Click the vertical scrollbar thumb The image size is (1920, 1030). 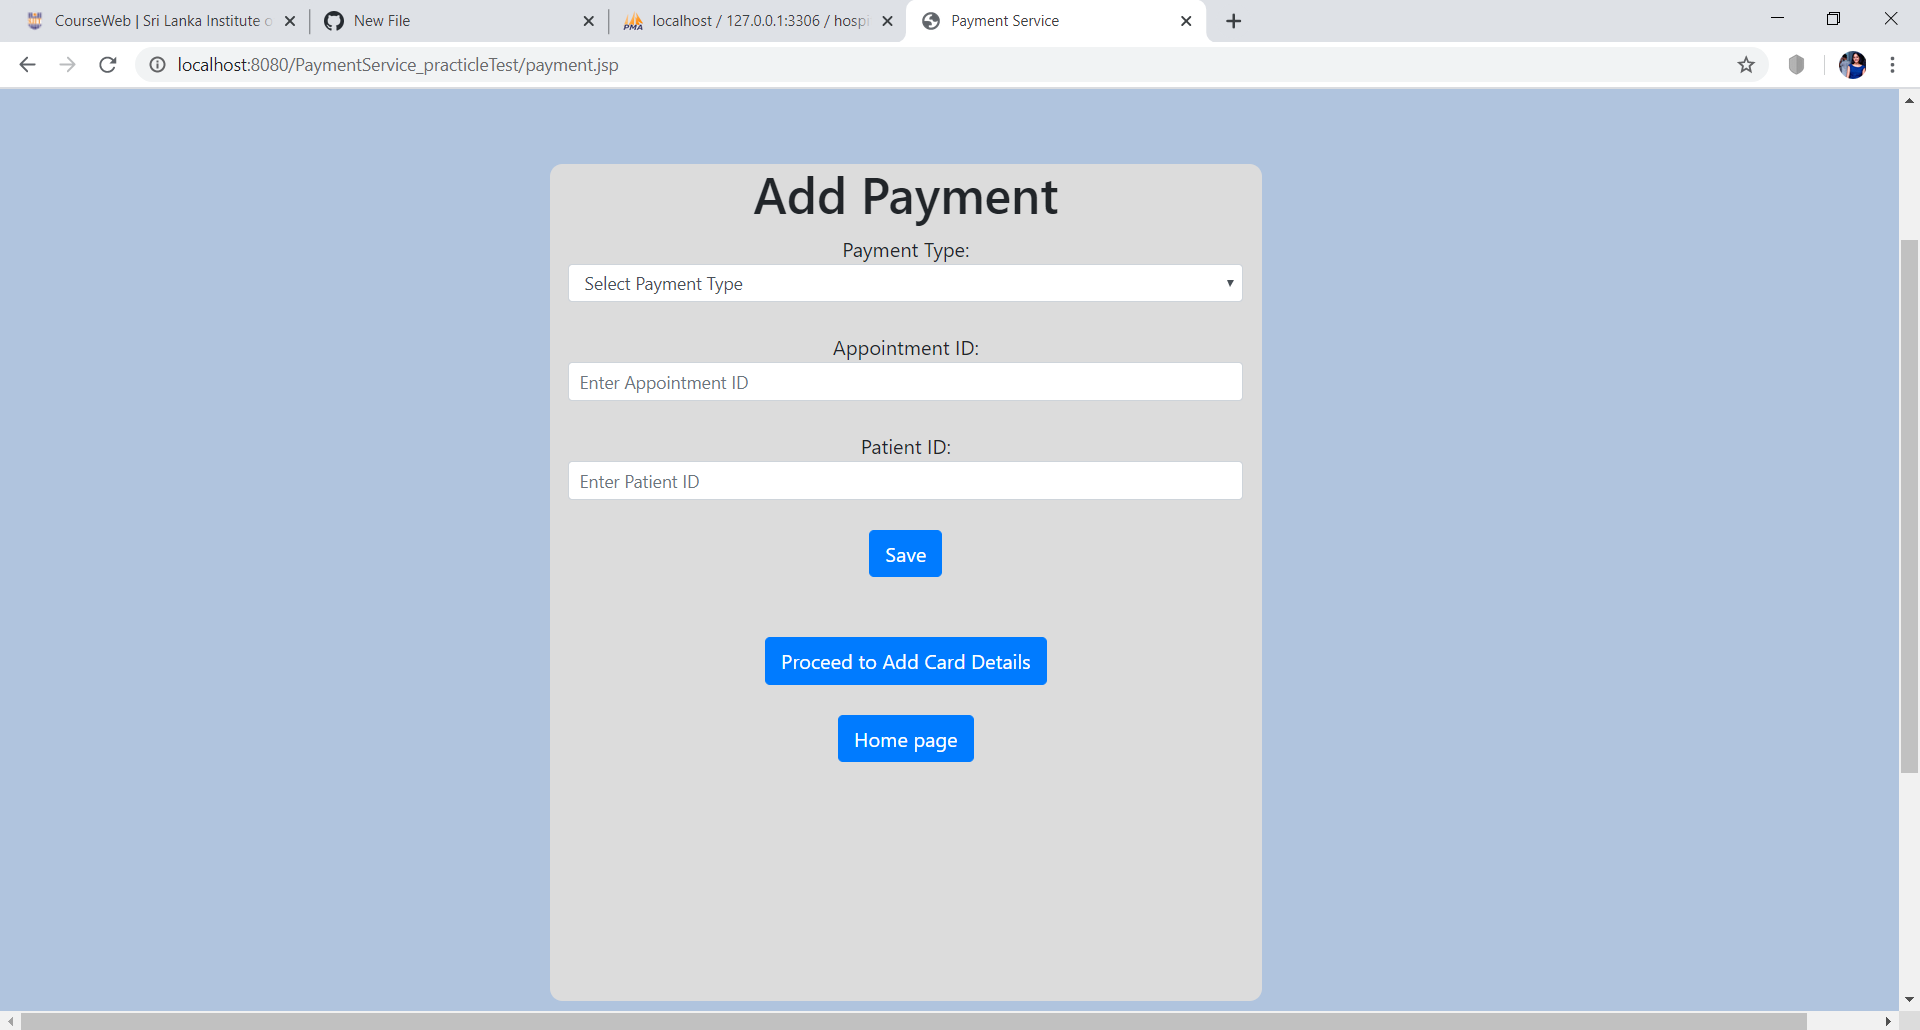click(x=1909, y=506)
